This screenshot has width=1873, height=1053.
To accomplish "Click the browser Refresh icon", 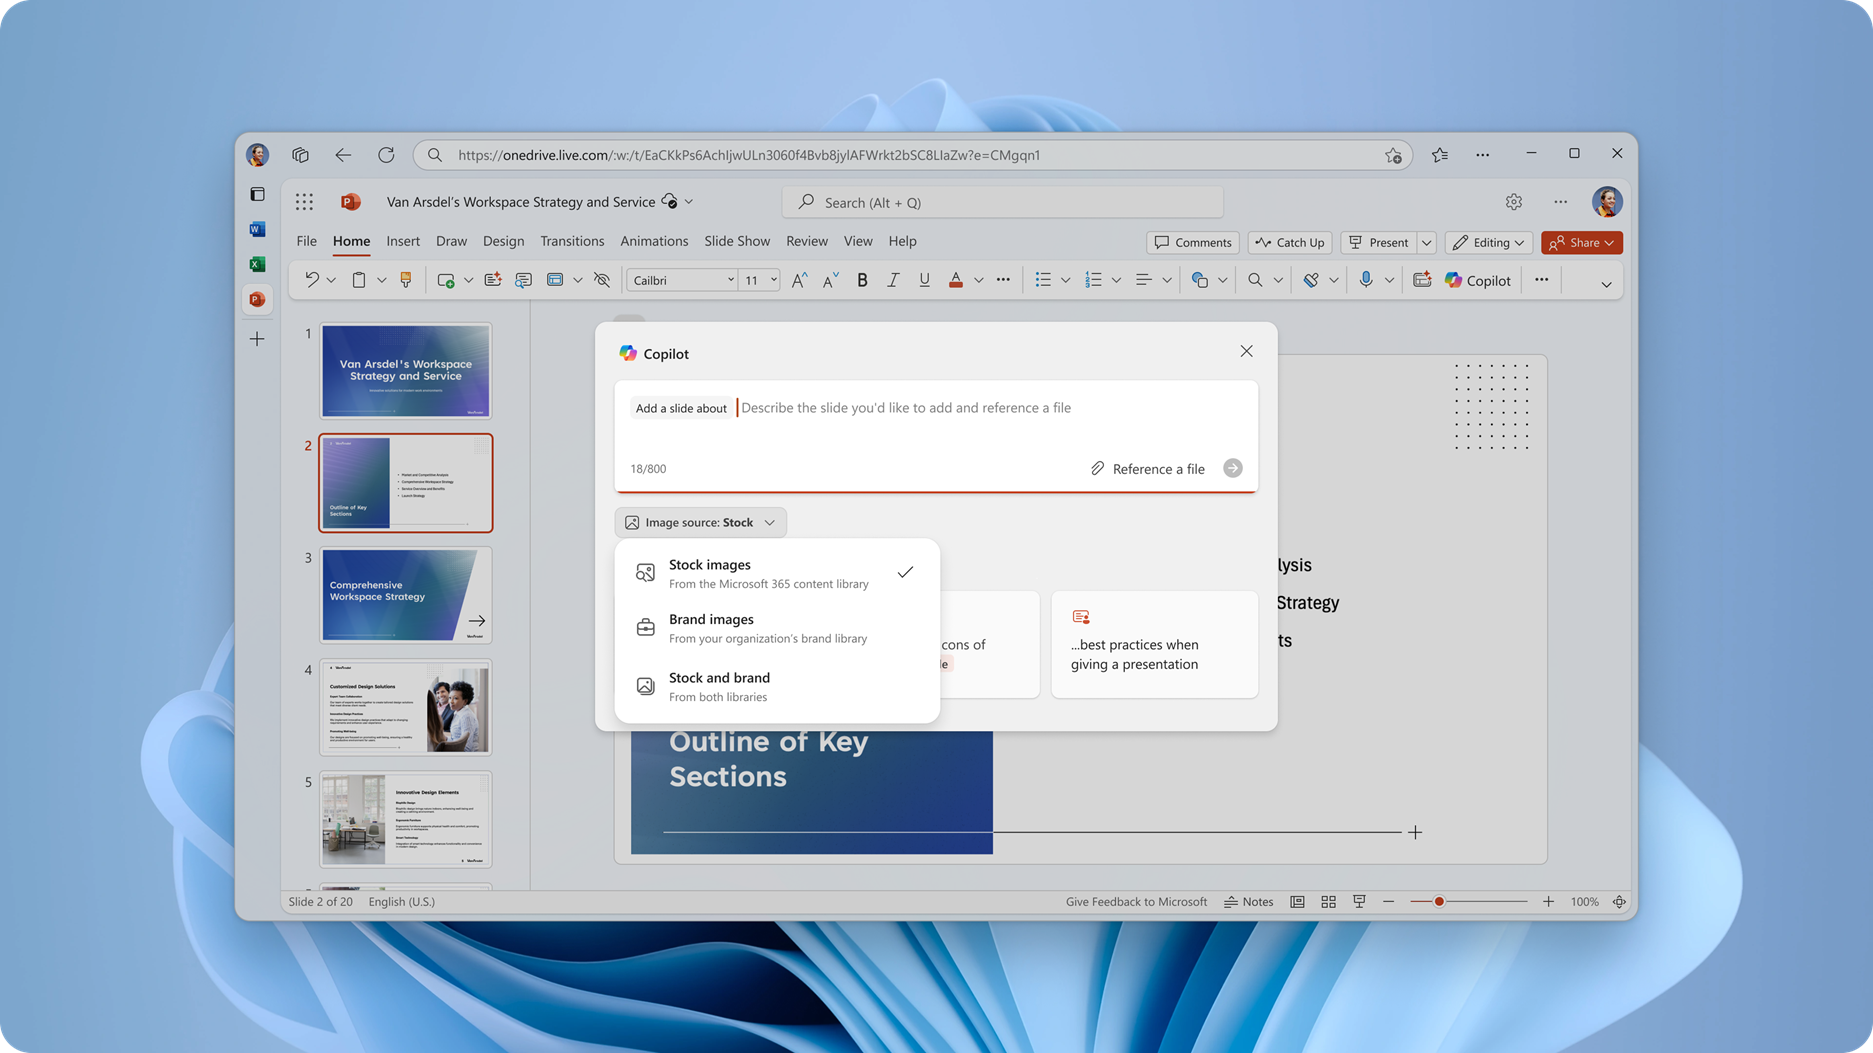I will 386,155.
